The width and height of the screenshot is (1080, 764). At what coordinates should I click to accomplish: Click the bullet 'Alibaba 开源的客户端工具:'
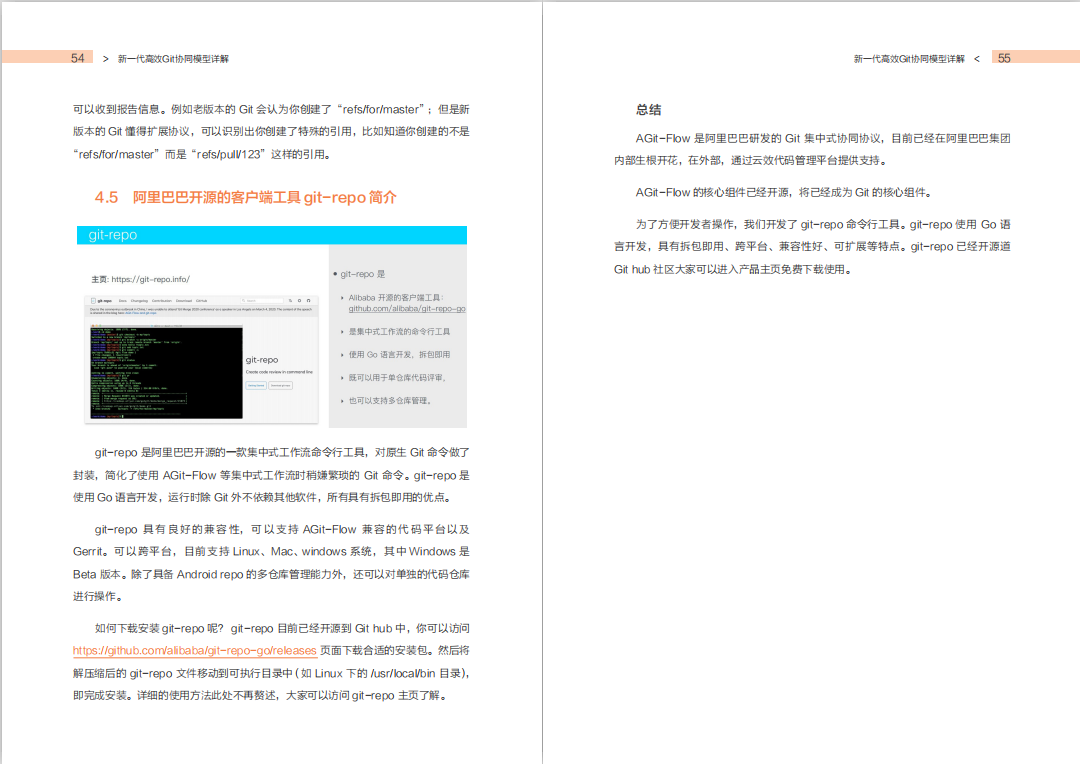click(396, 298)
